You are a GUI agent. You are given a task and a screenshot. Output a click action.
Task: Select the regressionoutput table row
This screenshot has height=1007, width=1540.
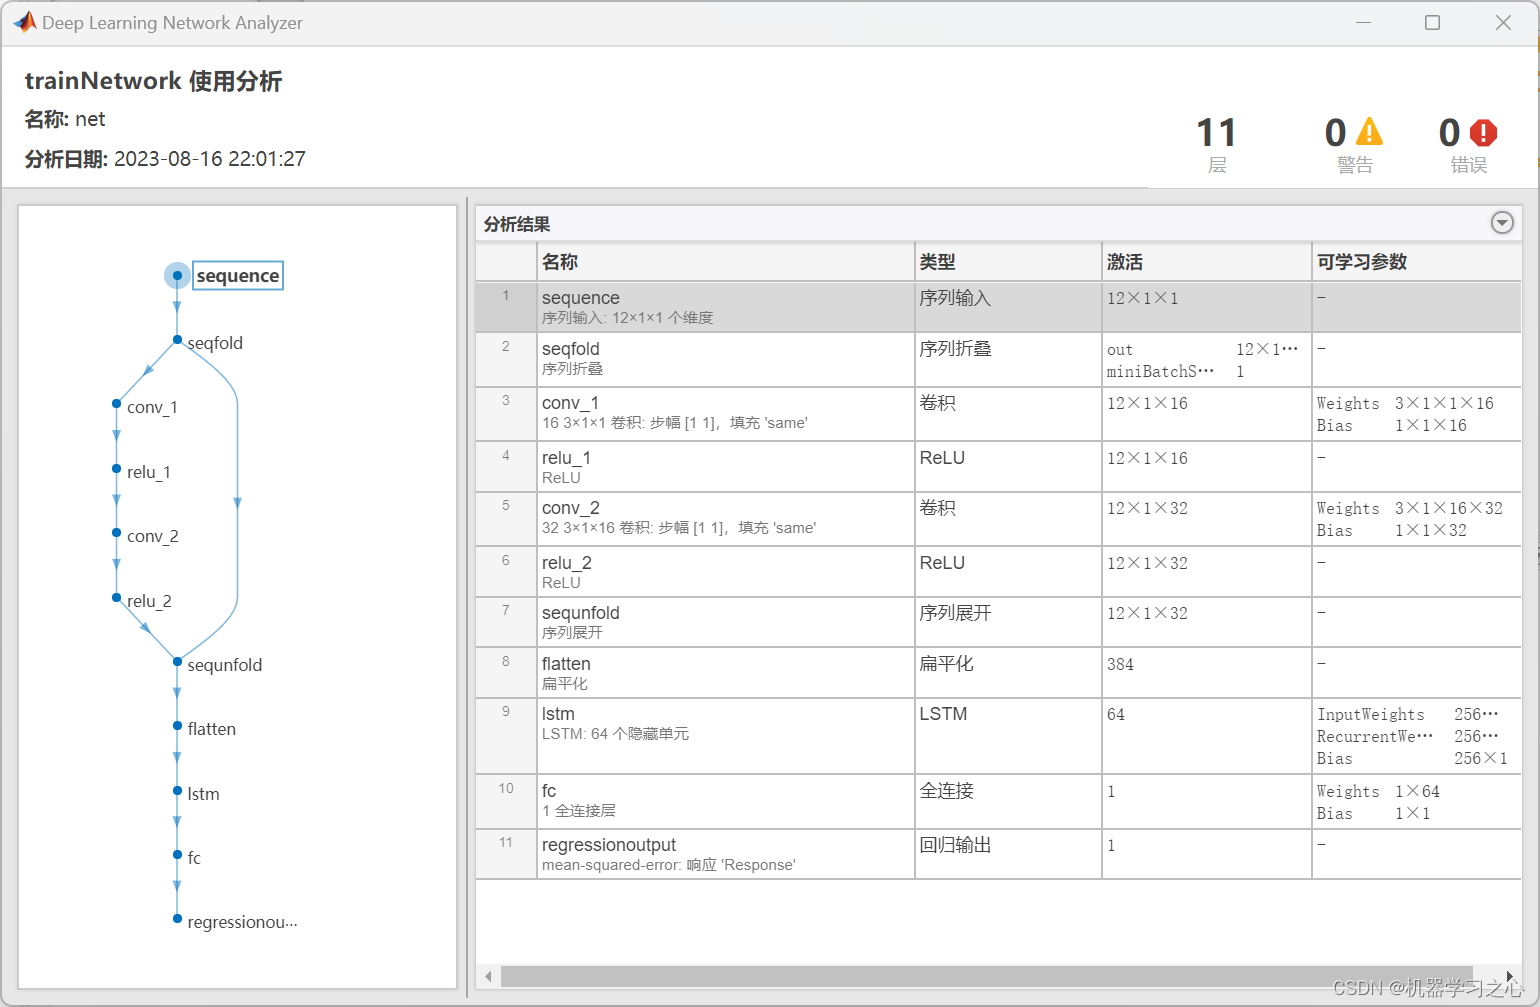coord(998,854)
